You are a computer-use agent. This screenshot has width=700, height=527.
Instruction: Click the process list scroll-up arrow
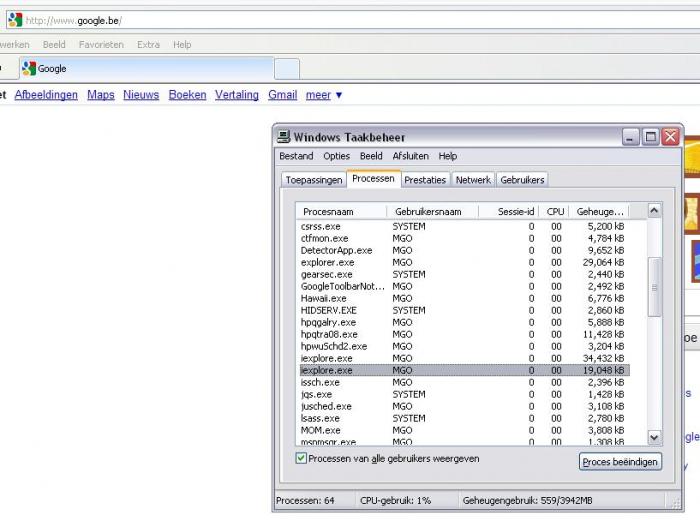(x=654, y=210)
